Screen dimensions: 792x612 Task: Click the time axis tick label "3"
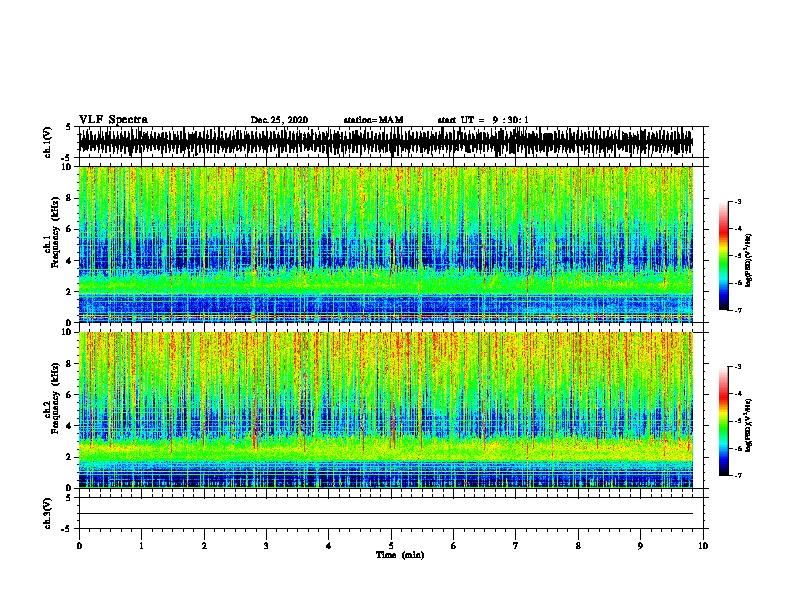pyautogui.click(x=266, y=546)
